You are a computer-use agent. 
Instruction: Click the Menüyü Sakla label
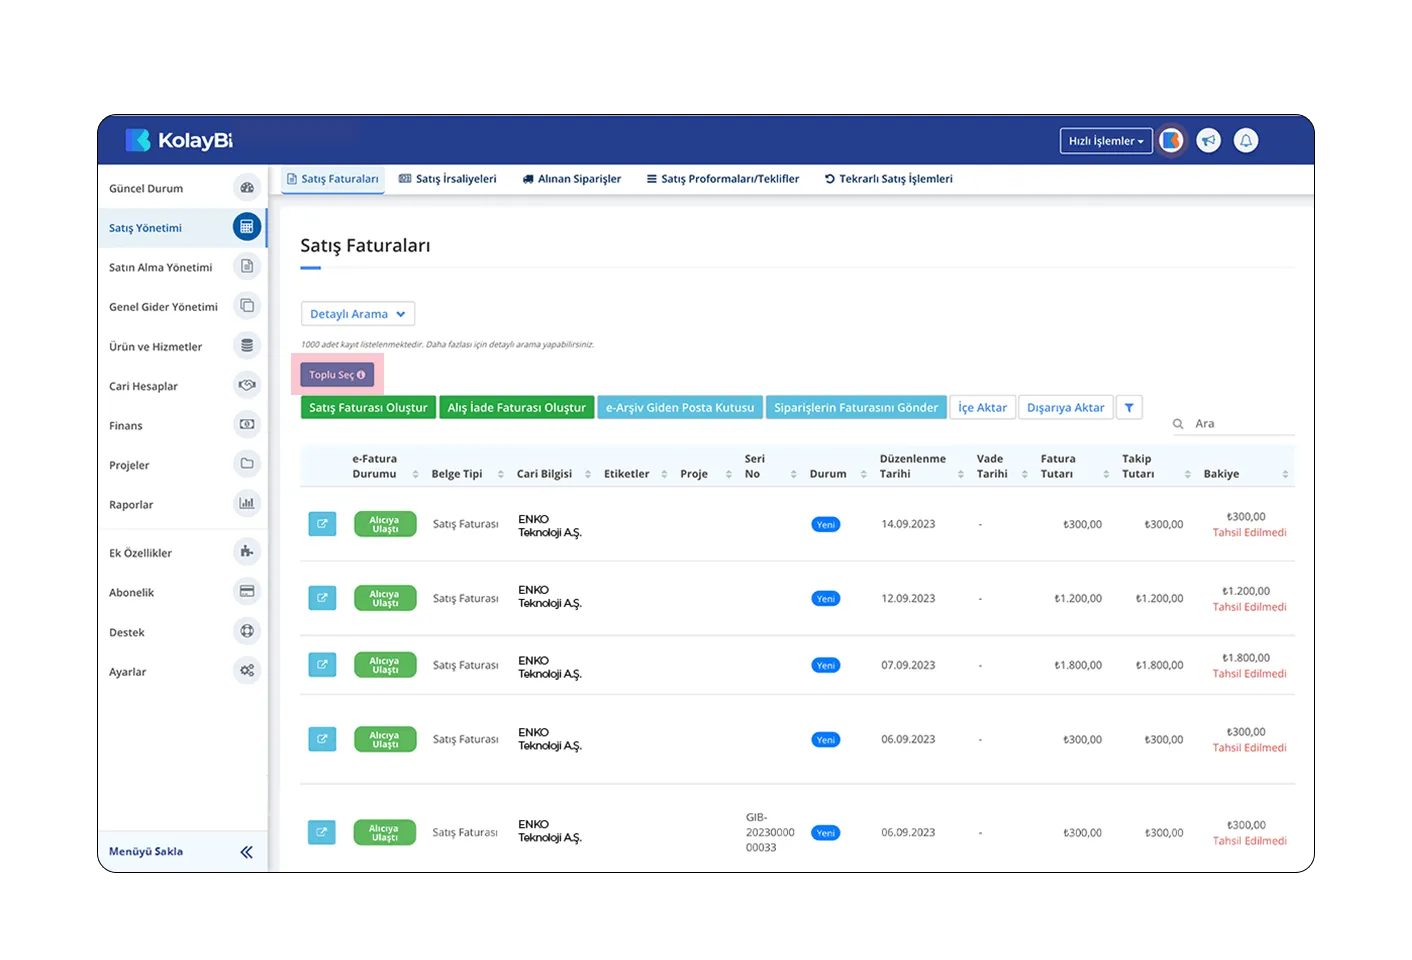pyautogui.click(x=146, y=852)
